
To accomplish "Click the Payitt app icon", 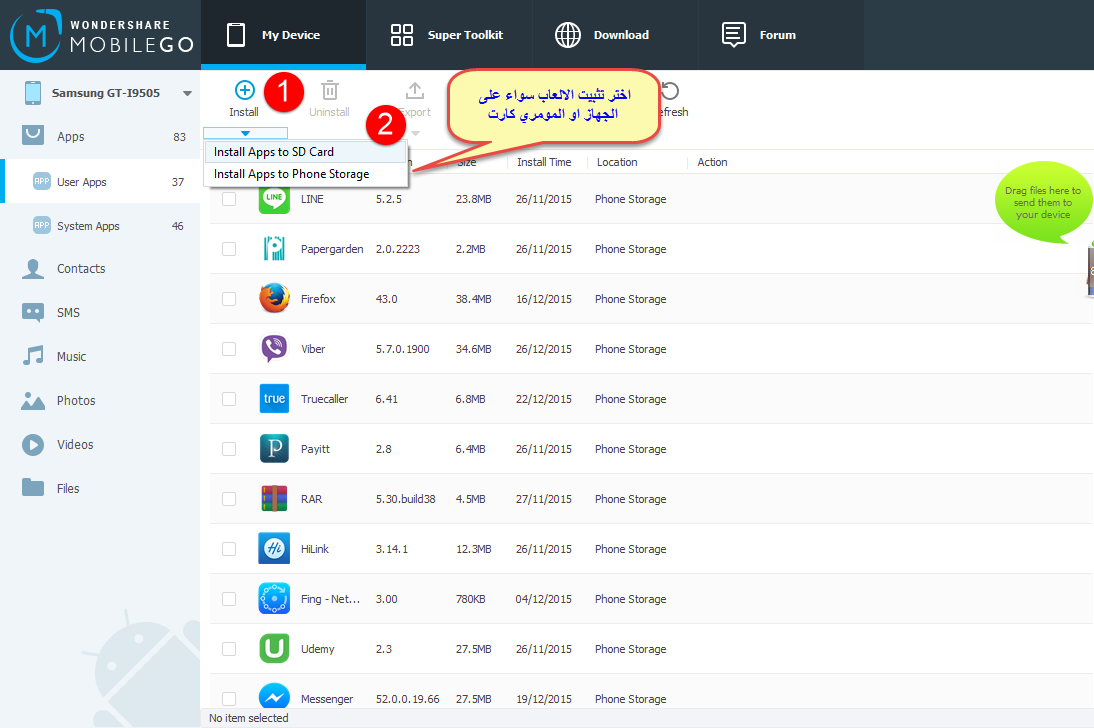I will [274, 449].
